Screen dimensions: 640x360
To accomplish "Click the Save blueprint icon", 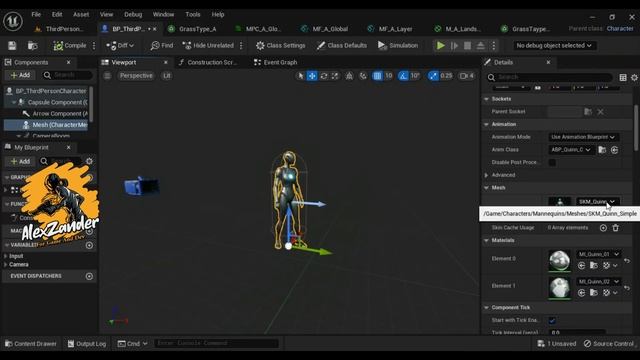I will tap(12, 45).
